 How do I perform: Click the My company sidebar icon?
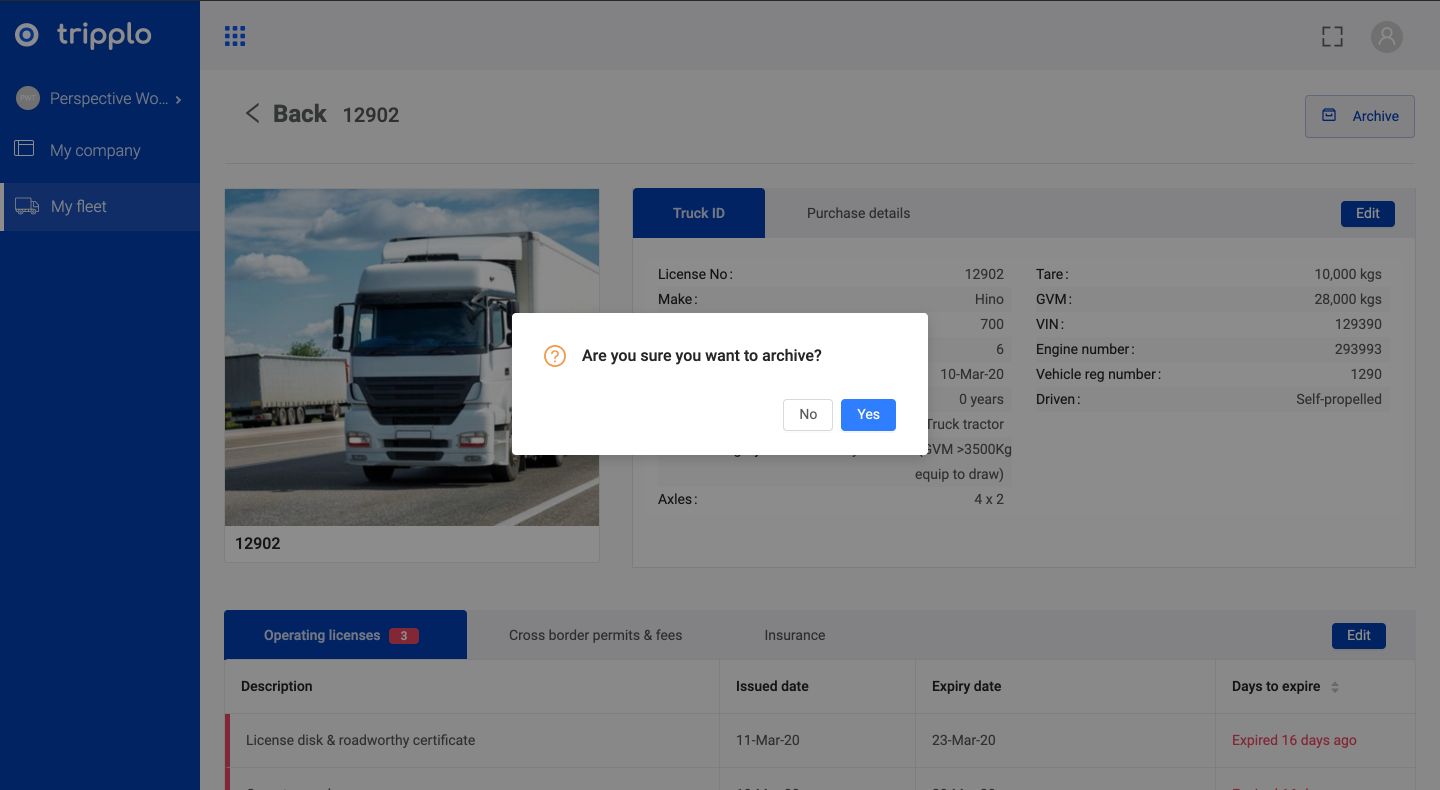[x=24, y=149]
